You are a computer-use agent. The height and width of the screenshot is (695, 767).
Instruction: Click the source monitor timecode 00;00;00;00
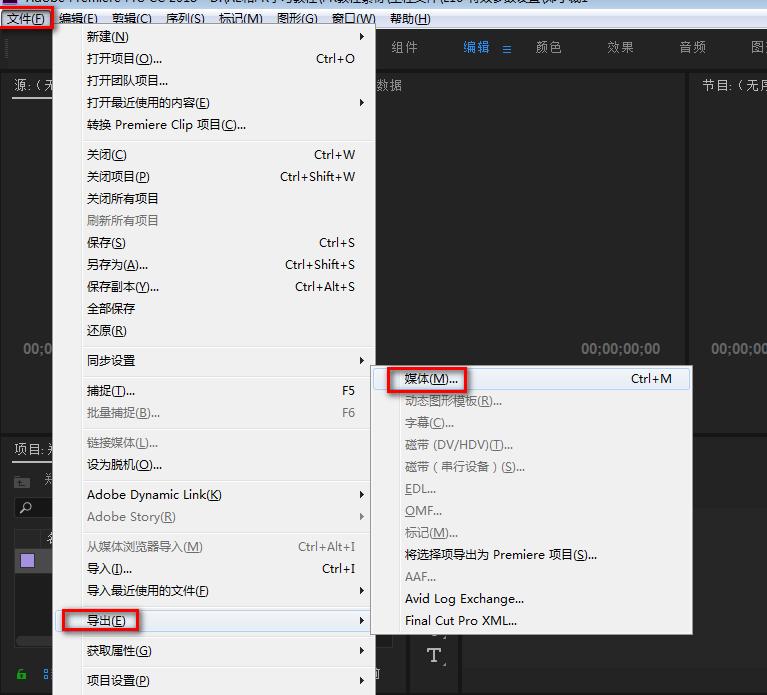620,349
